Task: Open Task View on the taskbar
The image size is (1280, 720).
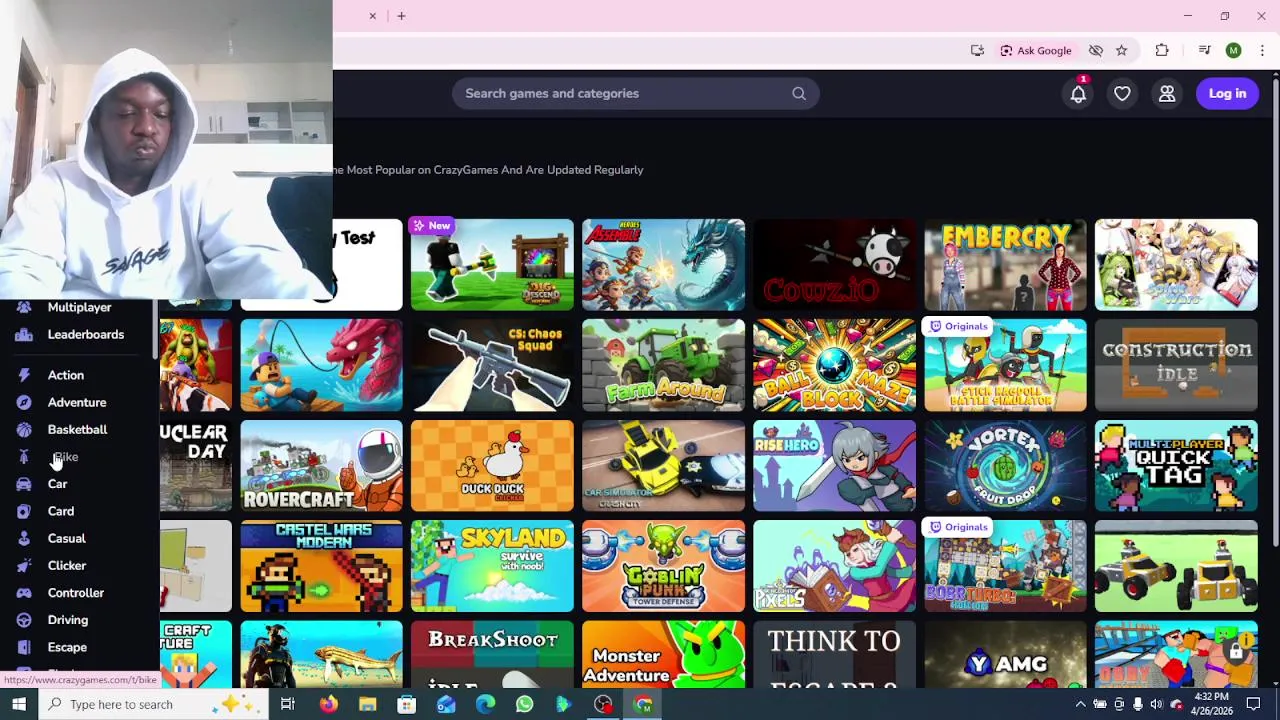Action: click(x=287, y=704)
